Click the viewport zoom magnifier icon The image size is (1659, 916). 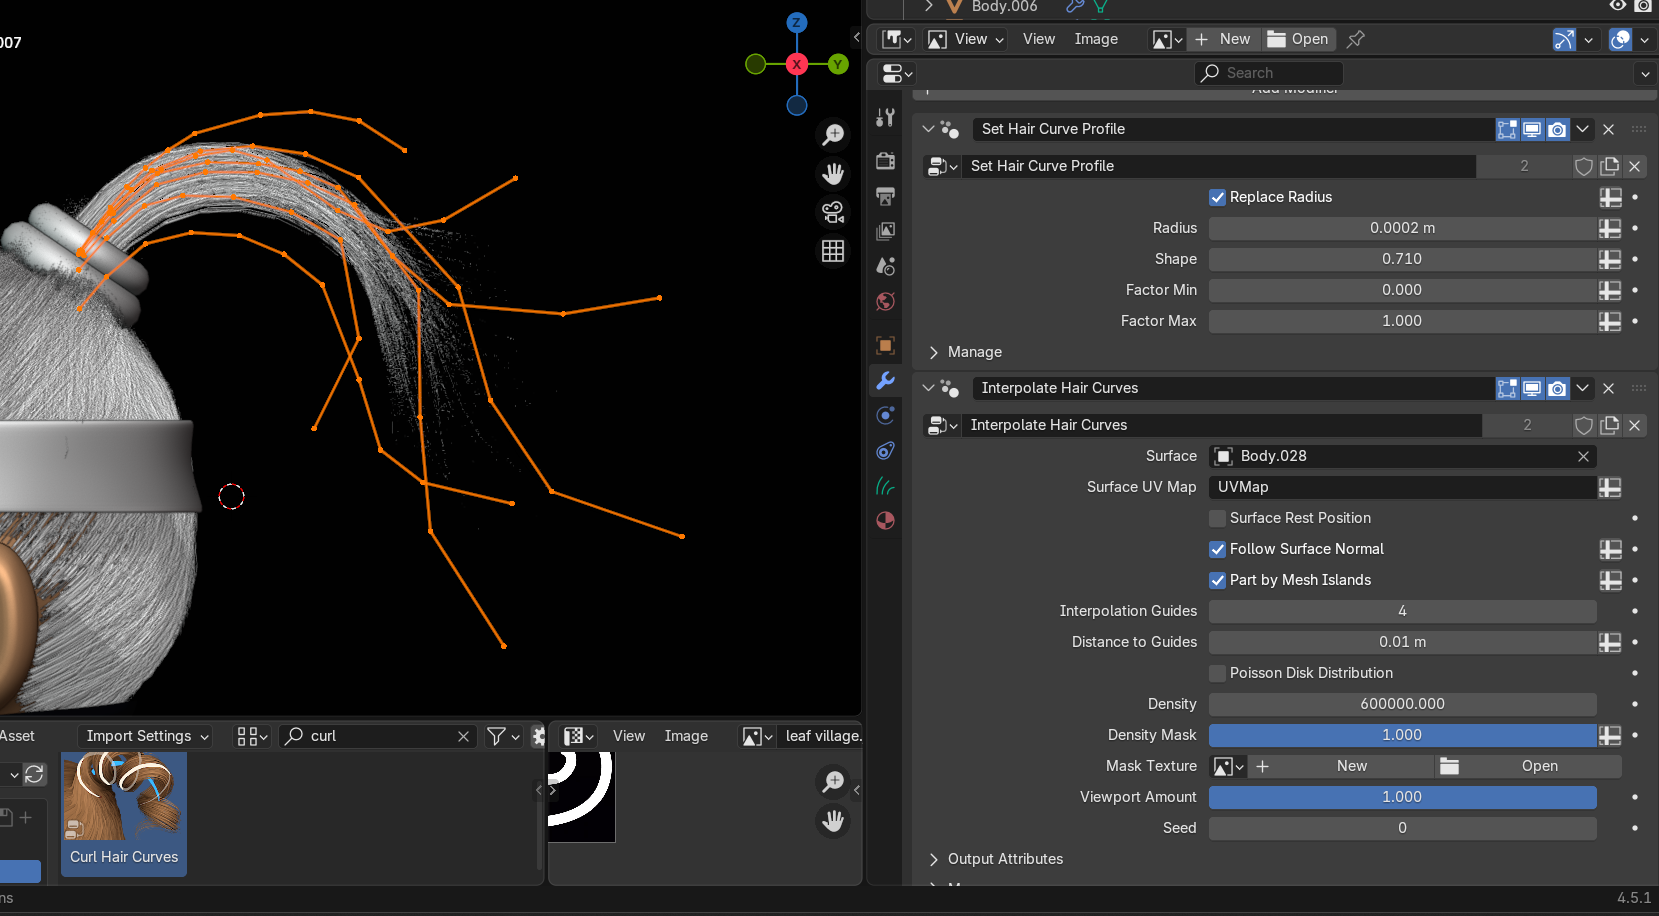833,134
